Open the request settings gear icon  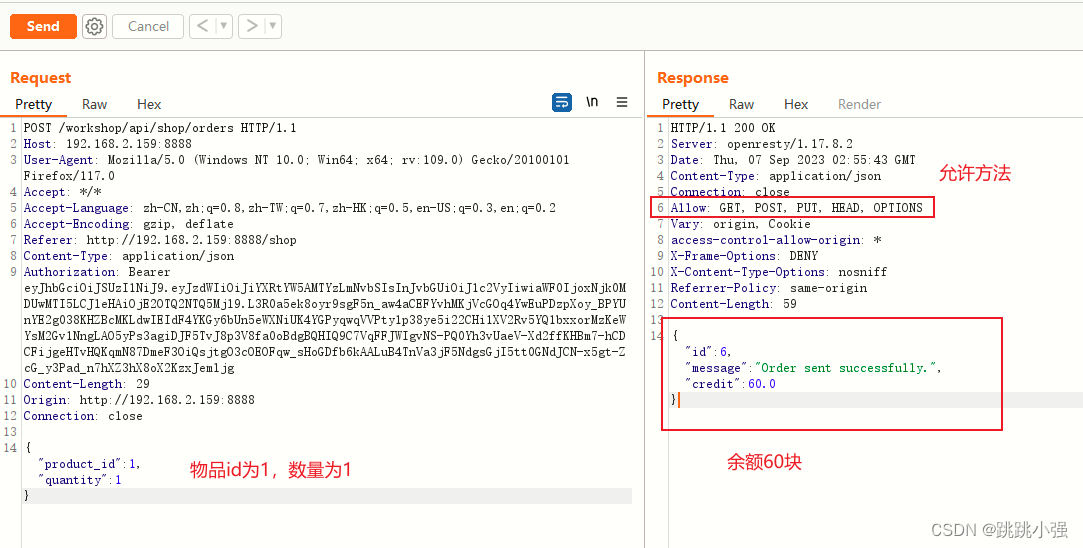pyautogui.click(x=94, y=26)
